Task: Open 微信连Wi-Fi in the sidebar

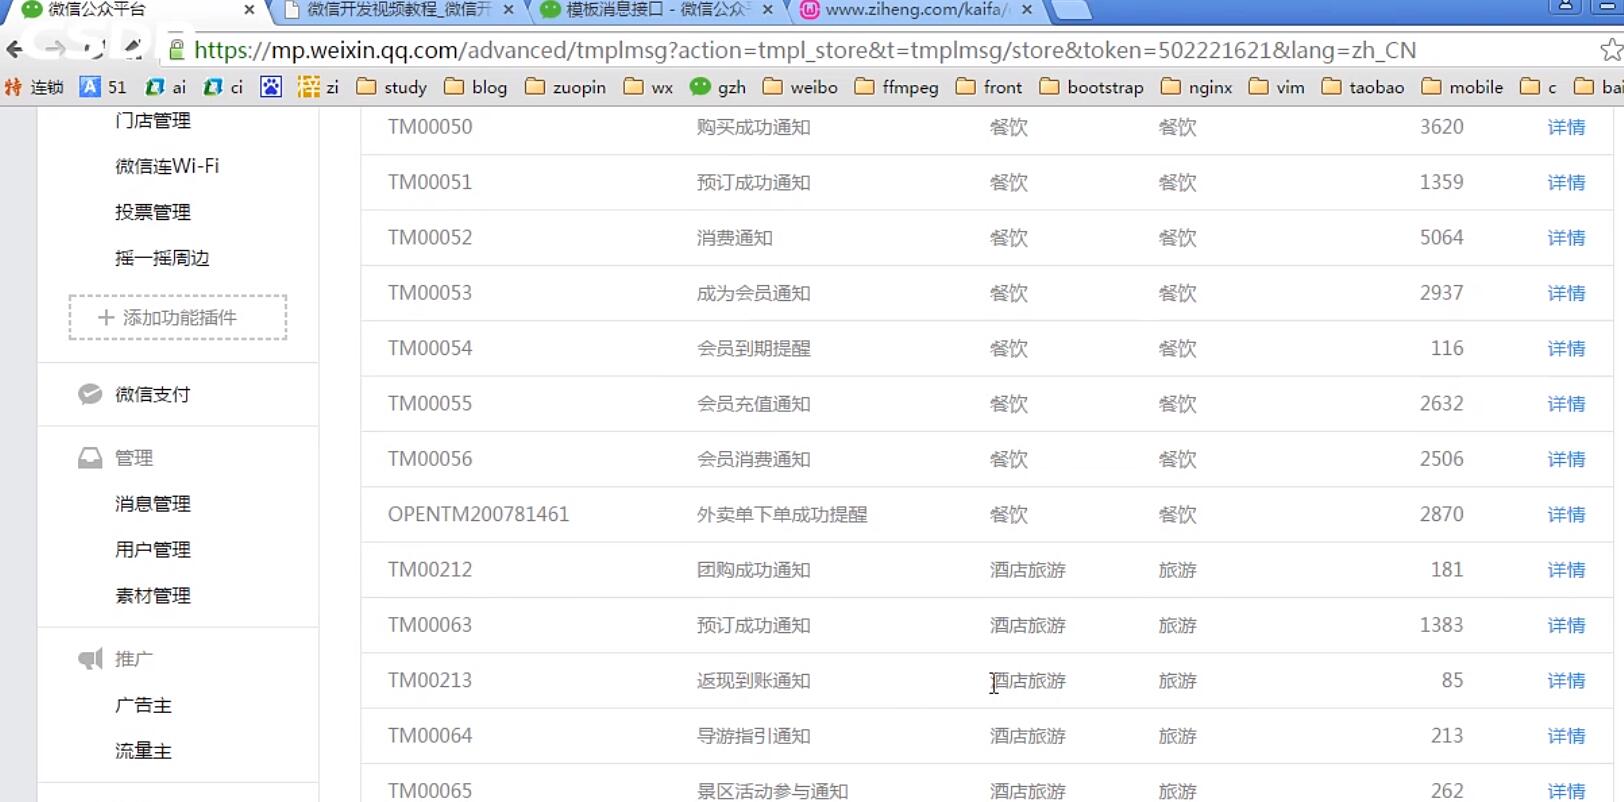Action: click(x=167, y=166)
